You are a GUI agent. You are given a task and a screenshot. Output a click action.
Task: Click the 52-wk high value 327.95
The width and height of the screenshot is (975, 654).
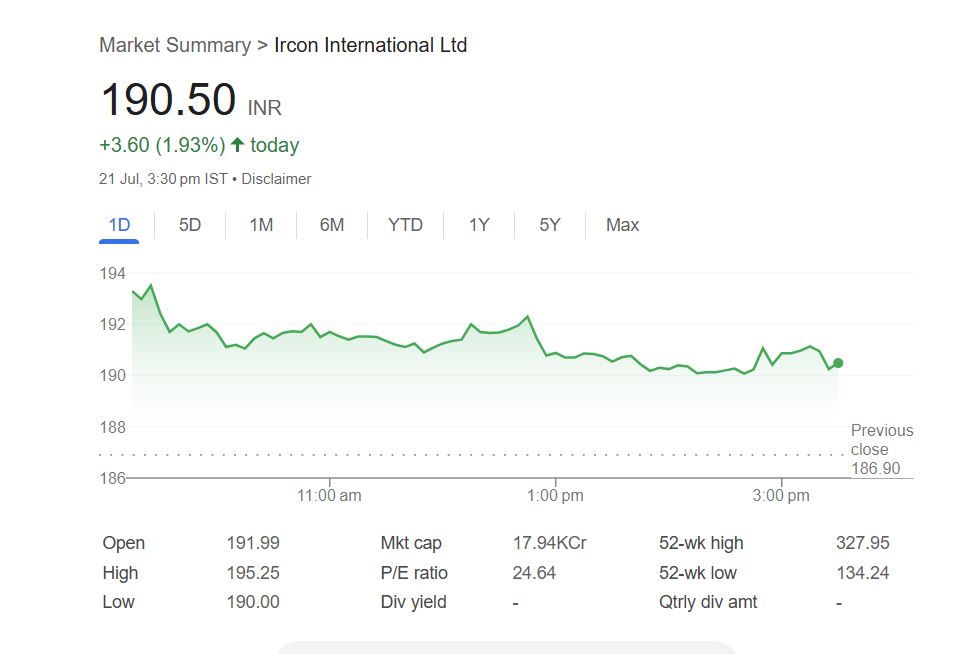[862, 543]
